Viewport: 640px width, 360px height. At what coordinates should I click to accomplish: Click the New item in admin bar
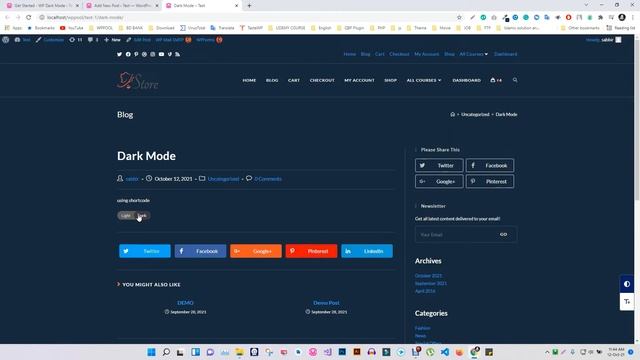(x=112, y=40)
